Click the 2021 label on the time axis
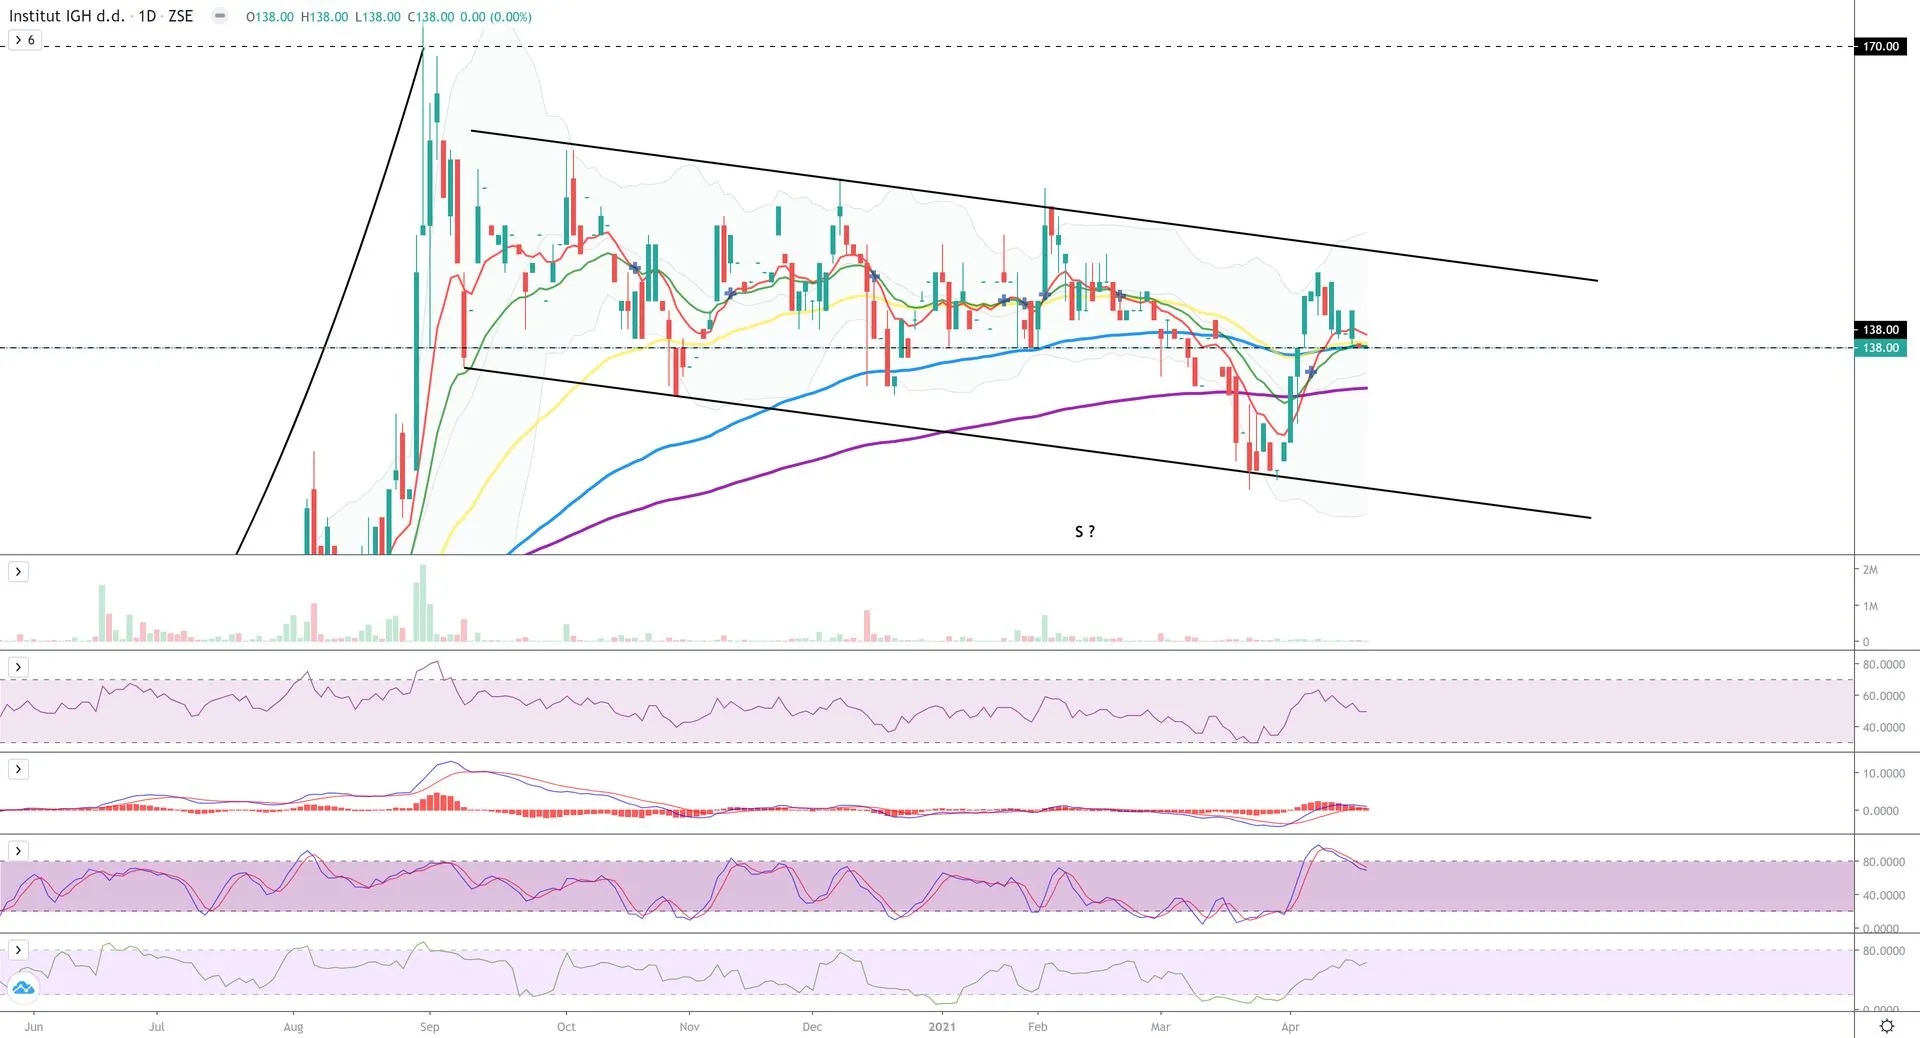 [x=941, y=1026]
